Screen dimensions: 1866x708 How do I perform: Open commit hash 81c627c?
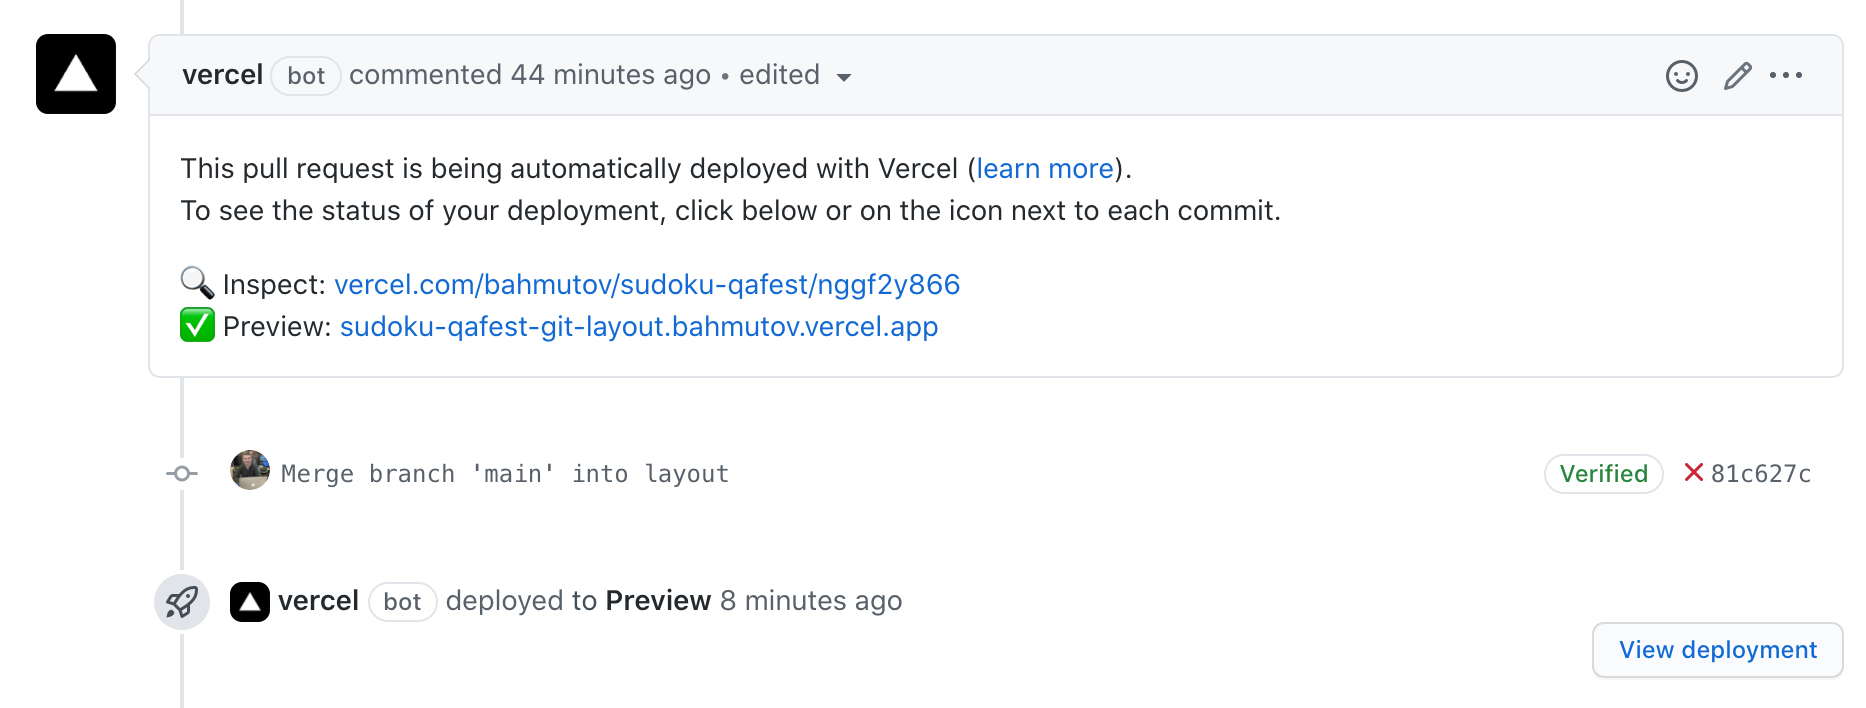pyautogui.click(x=1760, y=474)
